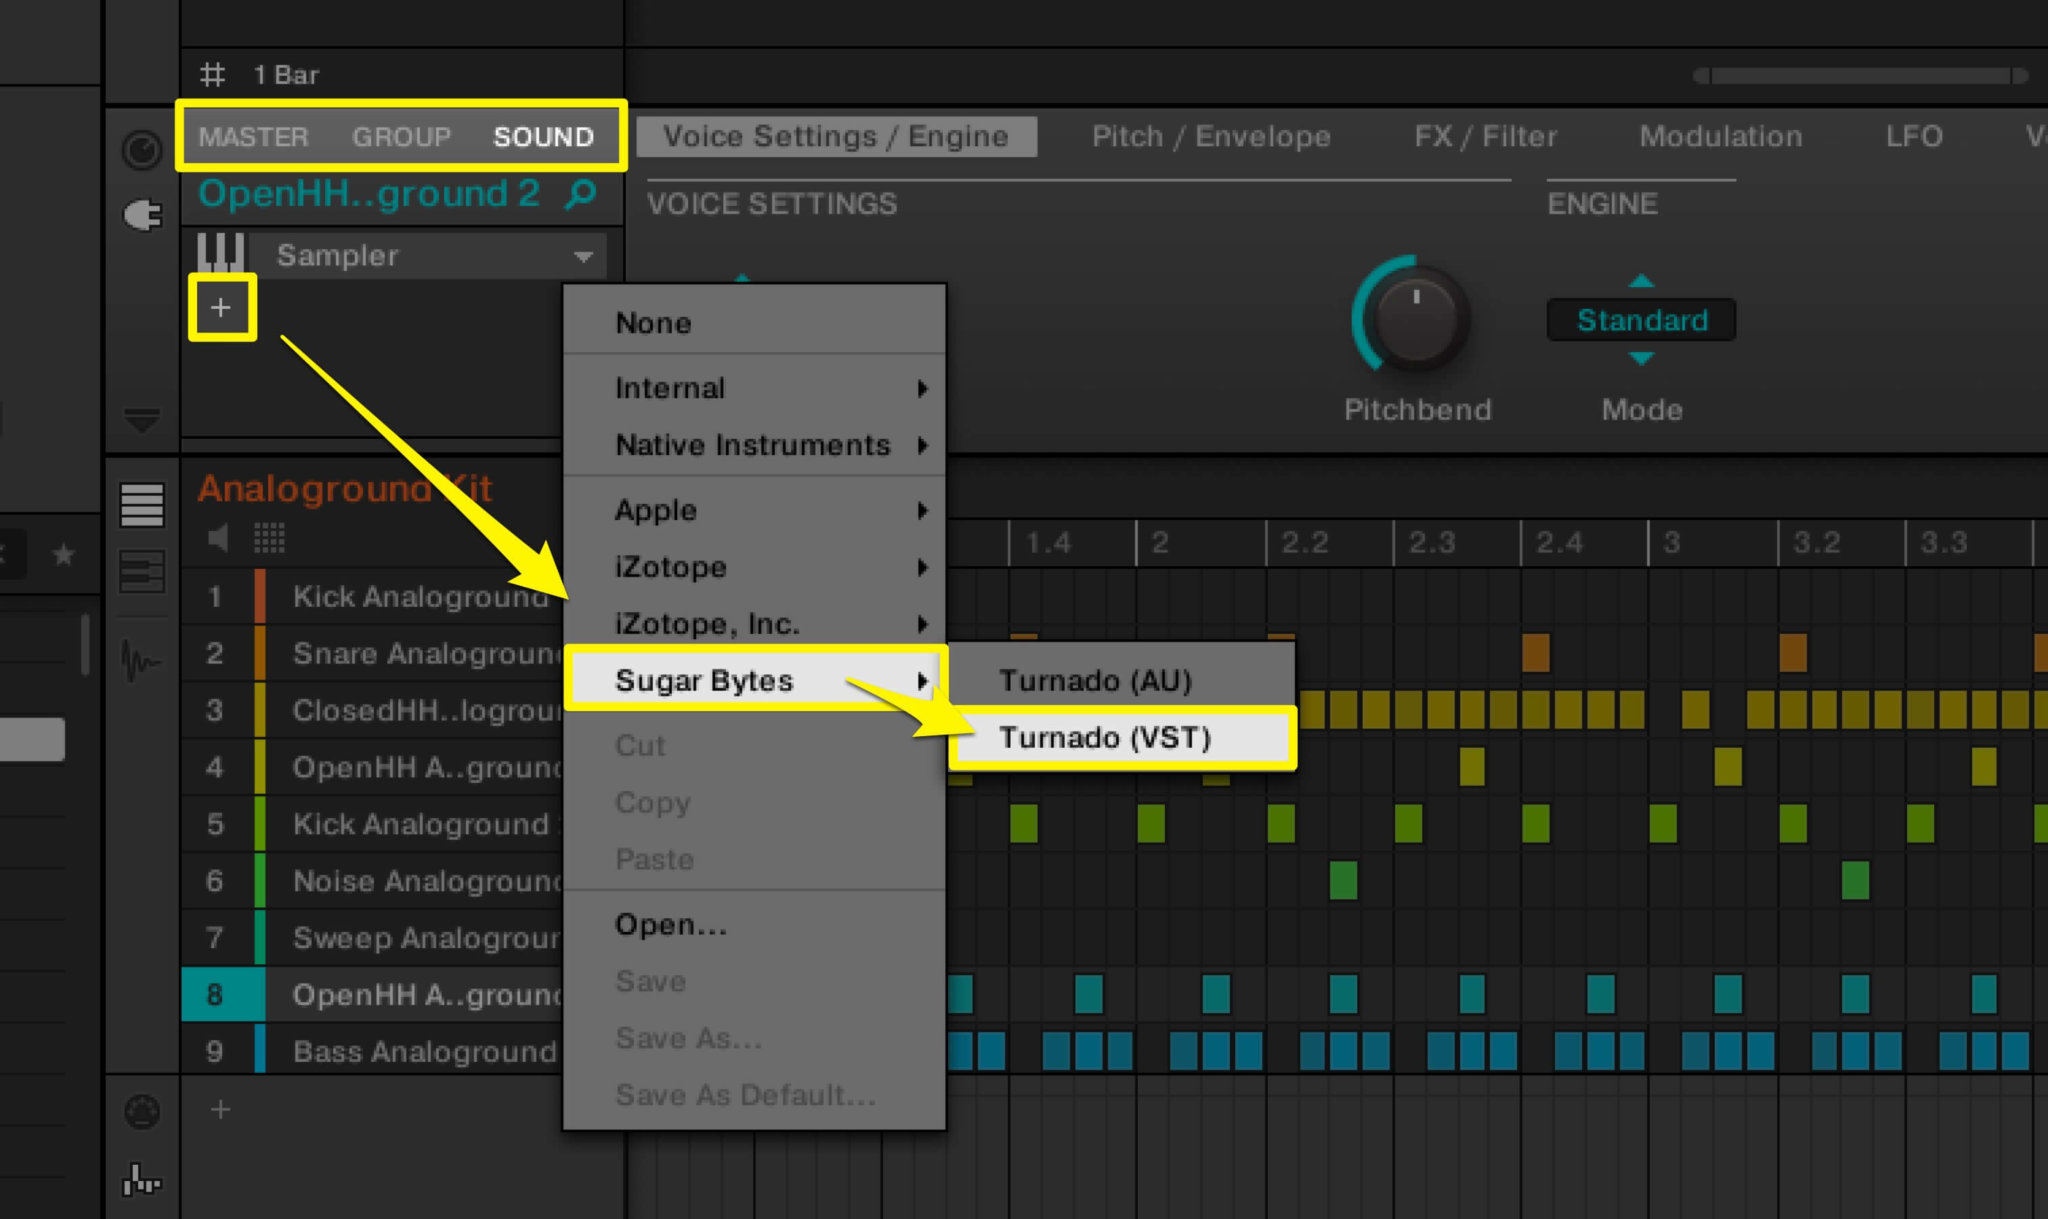This screenshot has height=1219, width=2048.
Task: Choose Open... in the plug-in menu
Action: pyautogui.click(x=755, y=925)
